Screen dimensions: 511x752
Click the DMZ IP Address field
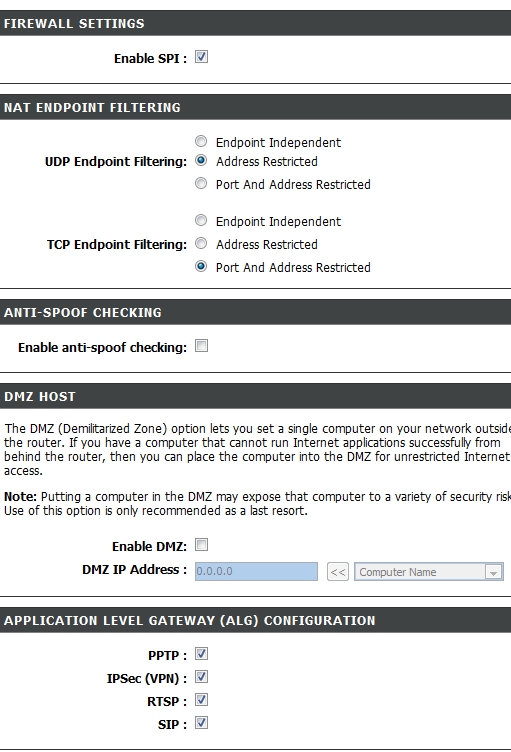(x=256, y=571)
